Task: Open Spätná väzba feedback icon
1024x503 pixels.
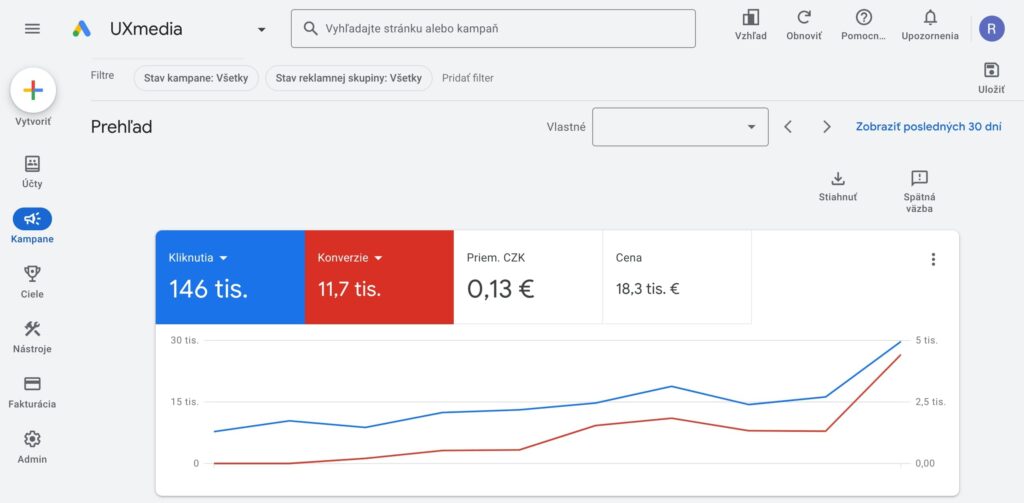Action: [x=919, y=178]
